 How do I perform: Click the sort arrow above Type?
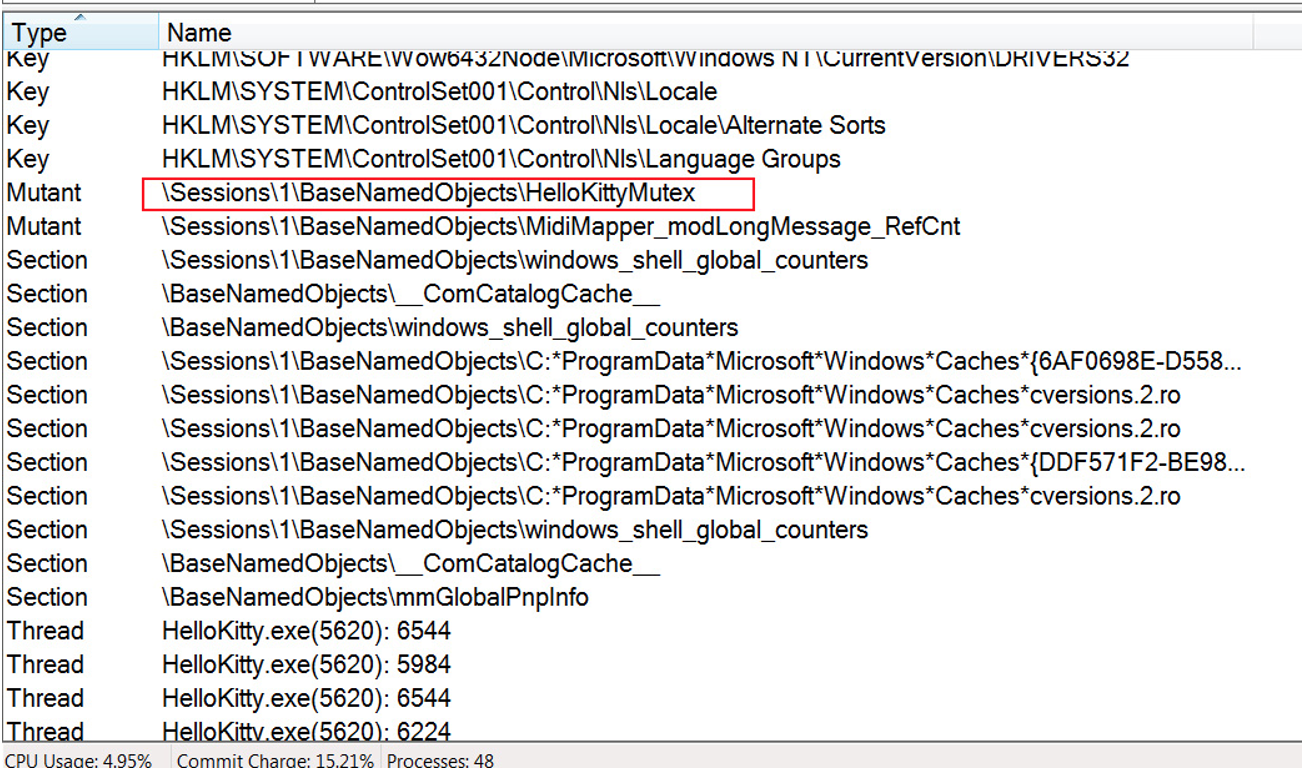coord(79,17)
